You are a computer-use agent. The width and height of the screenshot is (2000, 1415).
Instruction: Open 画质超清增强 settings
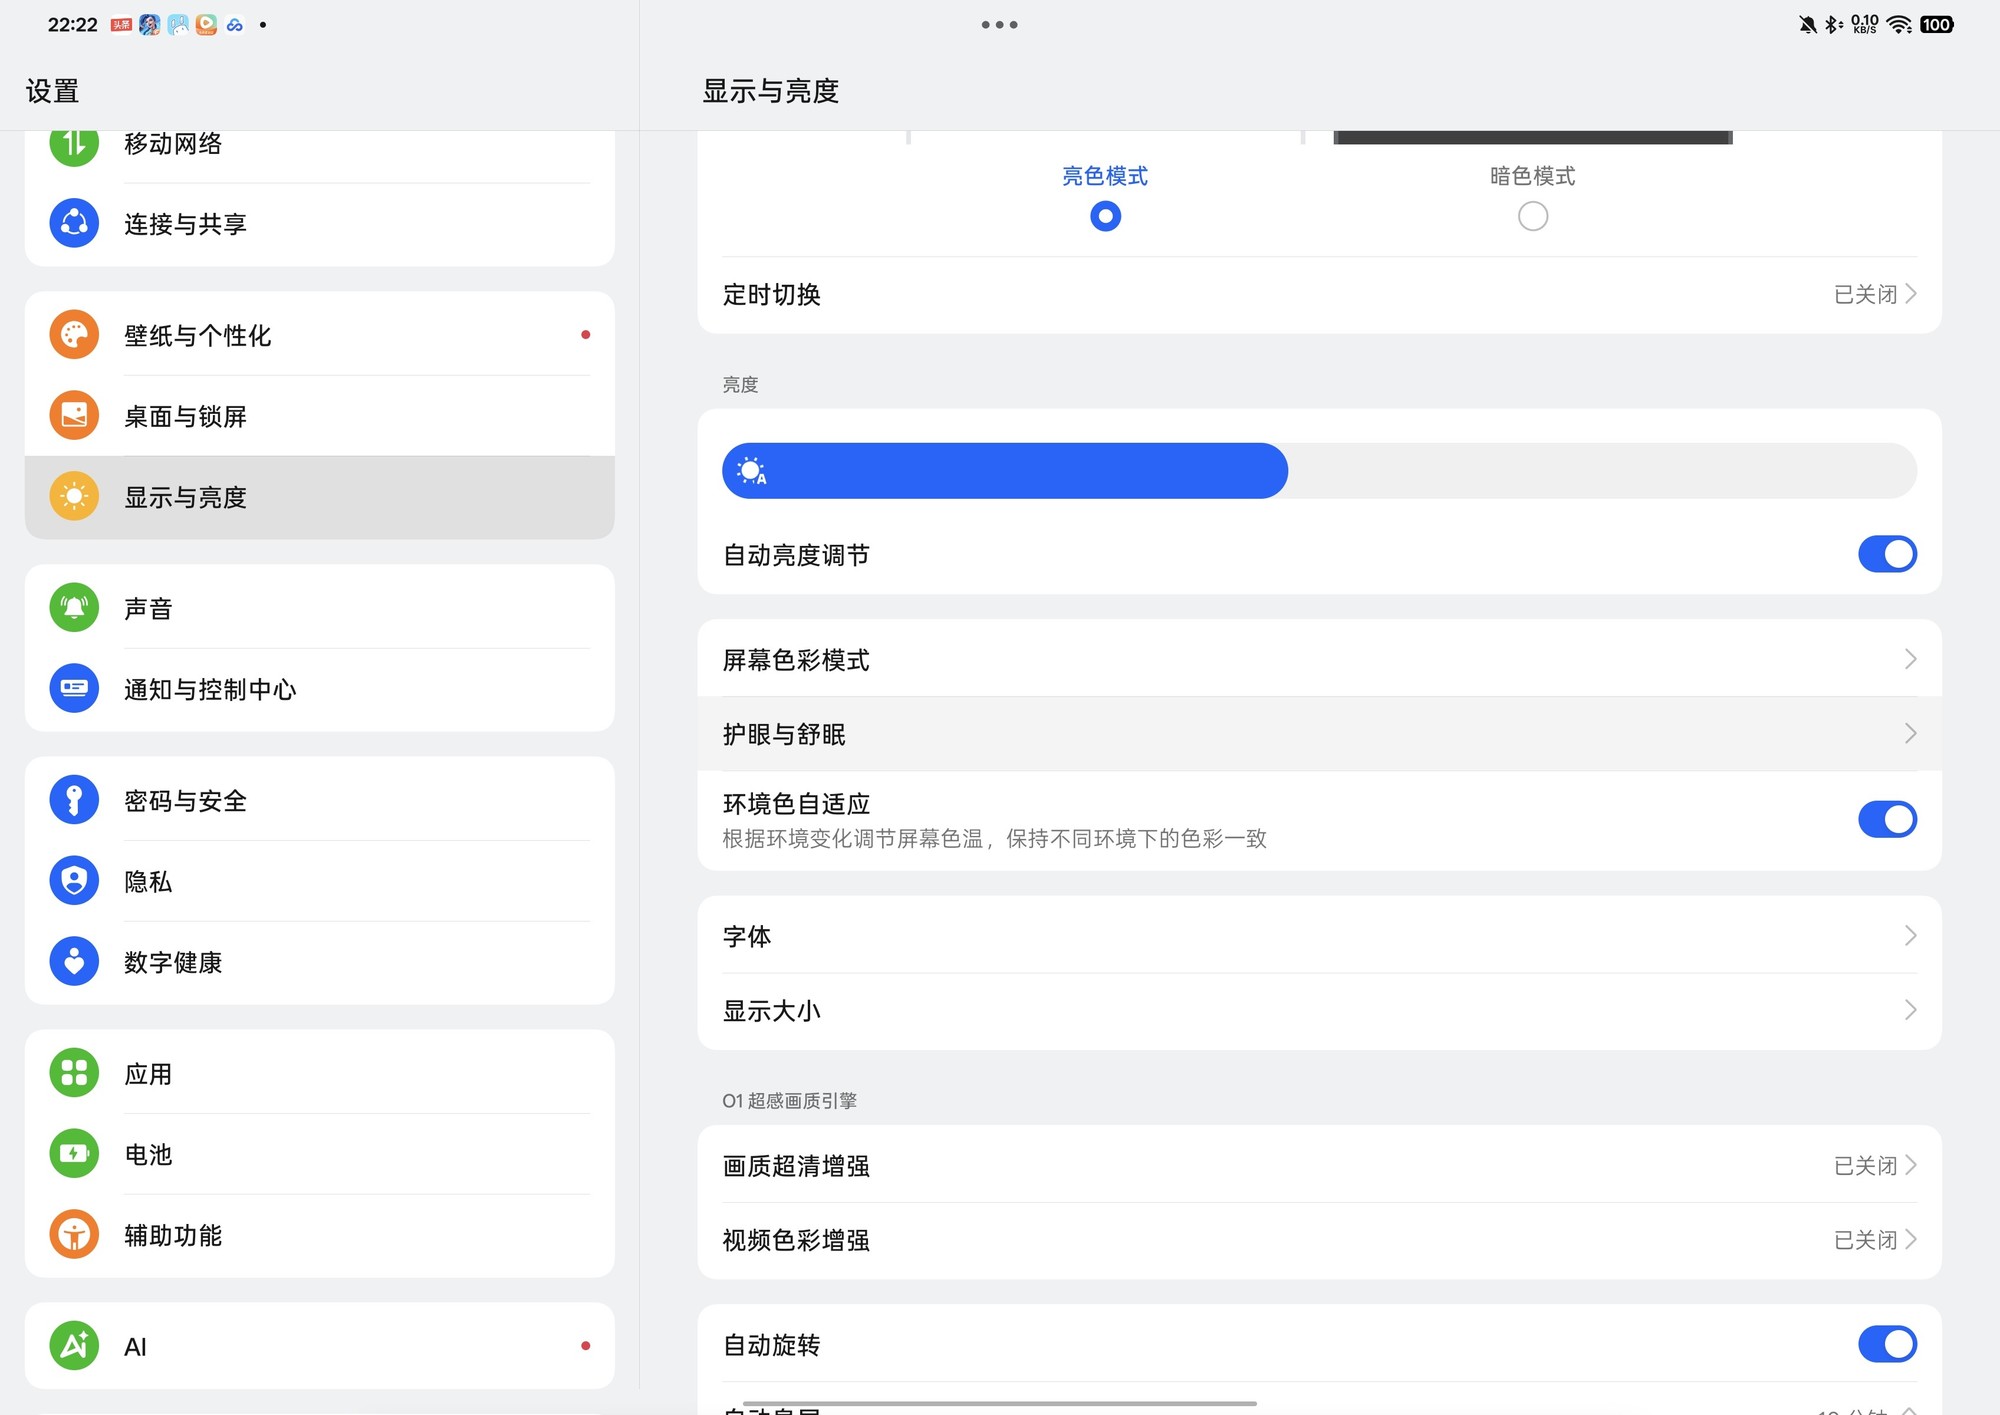[1318, 1165]
